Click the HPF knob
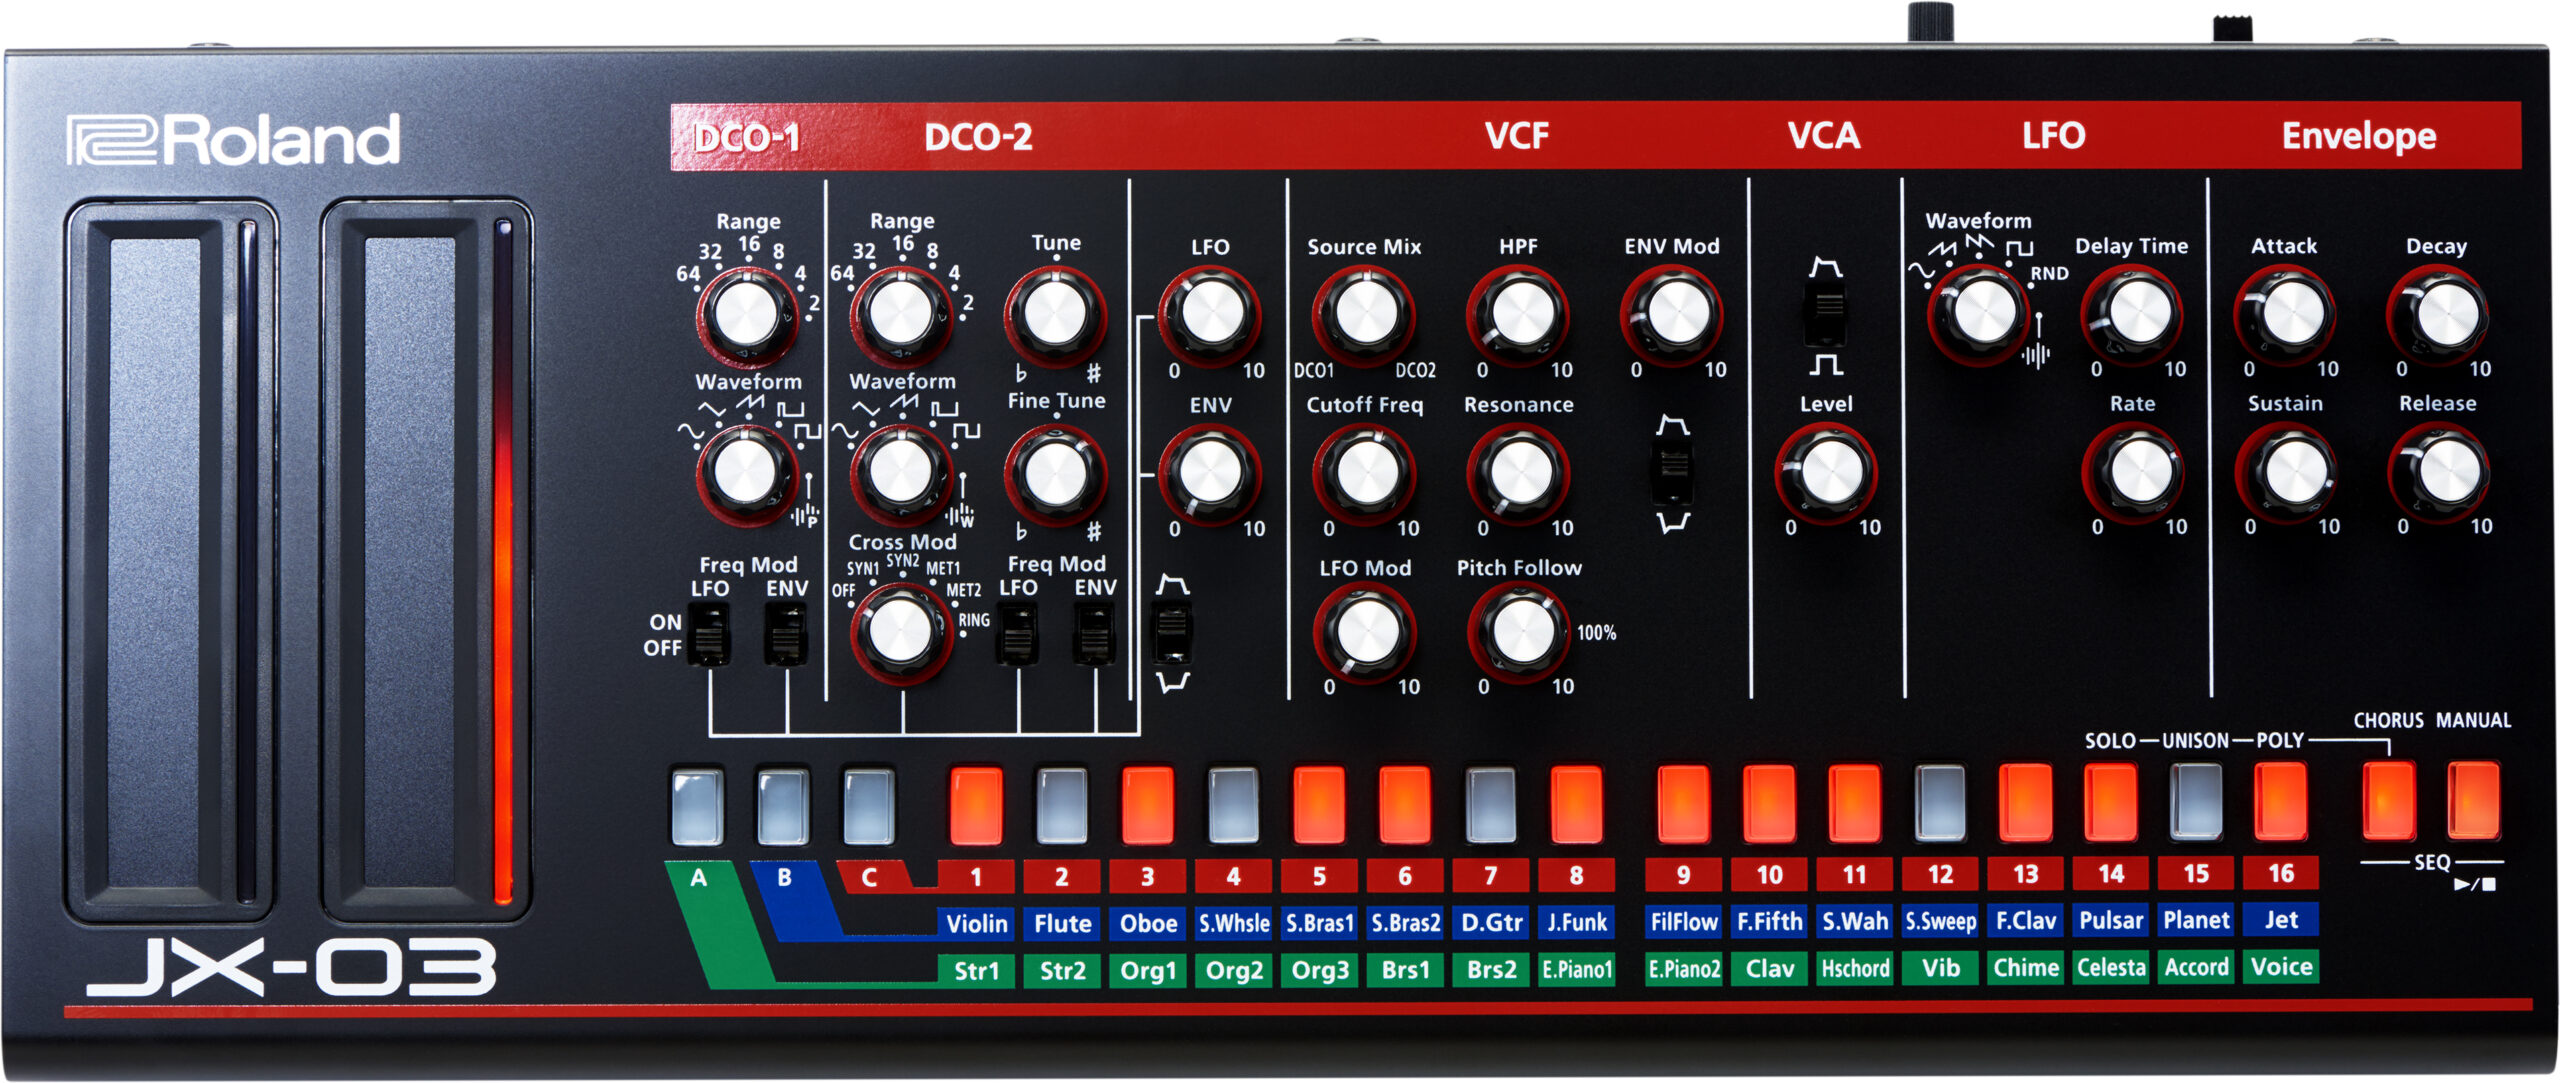 click(x=1519, y=312)
